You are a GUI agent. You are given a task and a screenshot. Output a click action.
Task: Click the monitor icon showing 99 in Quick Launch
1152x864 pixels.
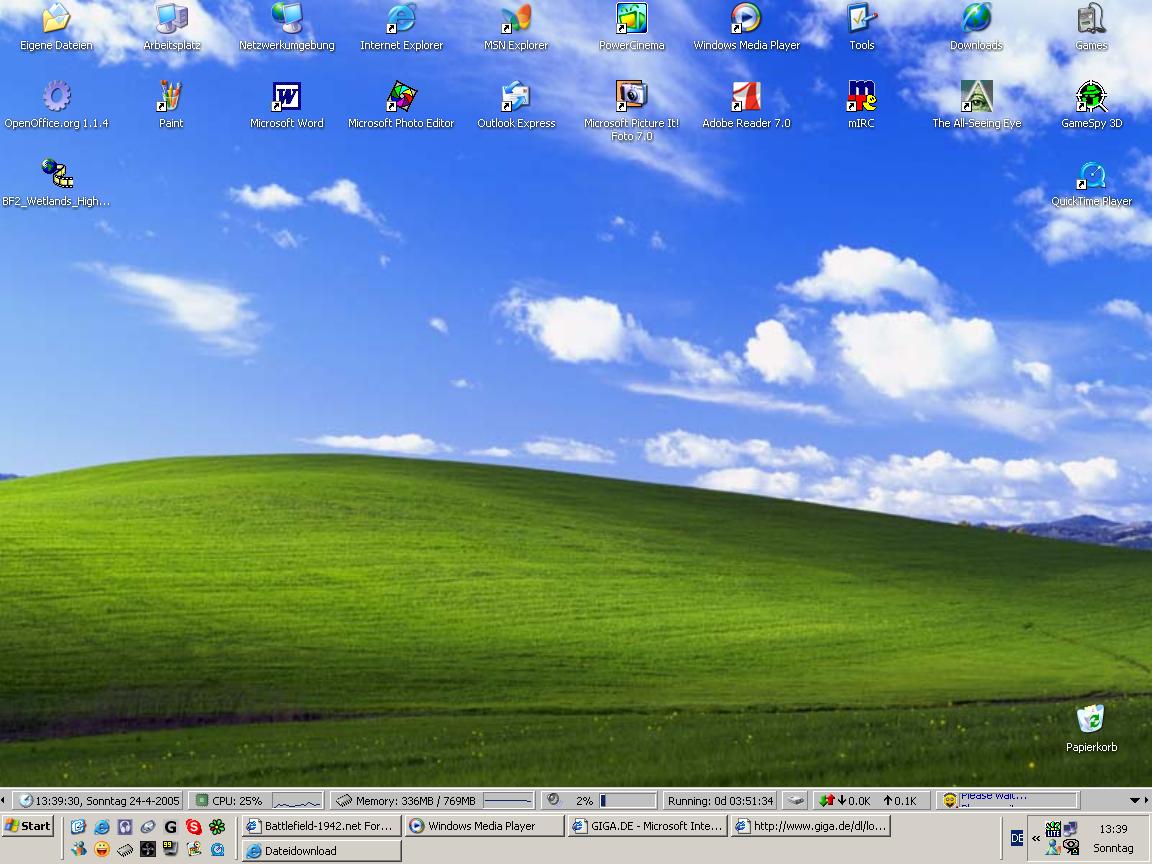(170, 849)
